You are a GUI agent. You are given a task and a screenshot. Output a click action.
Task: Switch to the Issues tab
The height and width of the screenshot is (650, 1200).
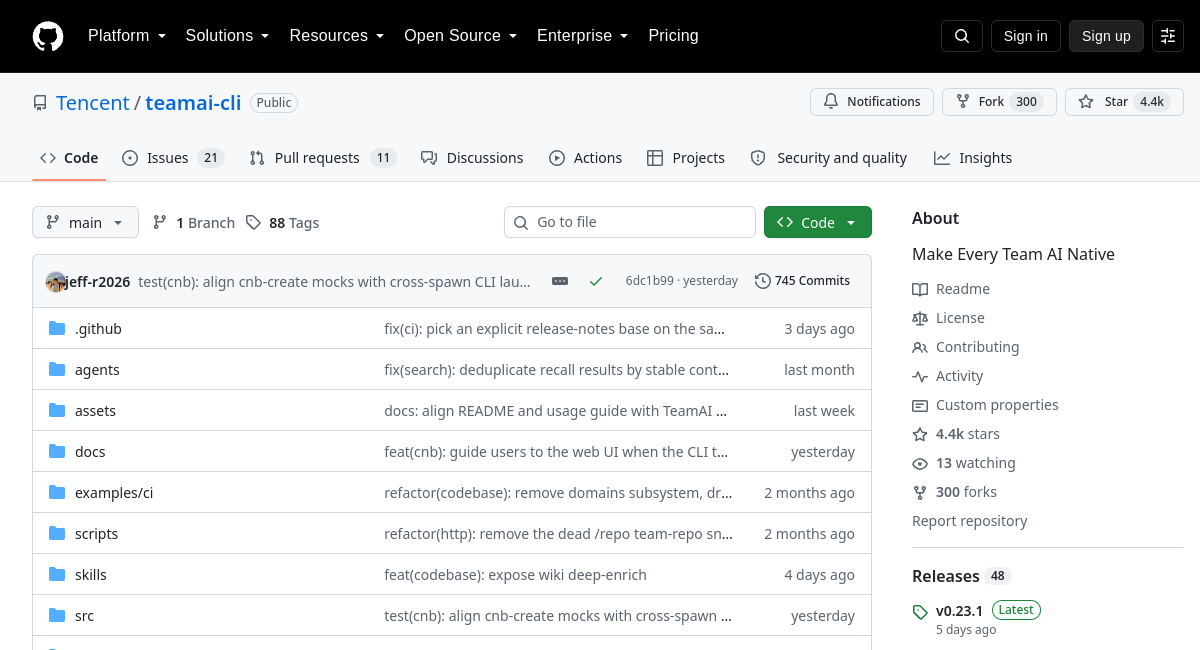click(173, 158)
